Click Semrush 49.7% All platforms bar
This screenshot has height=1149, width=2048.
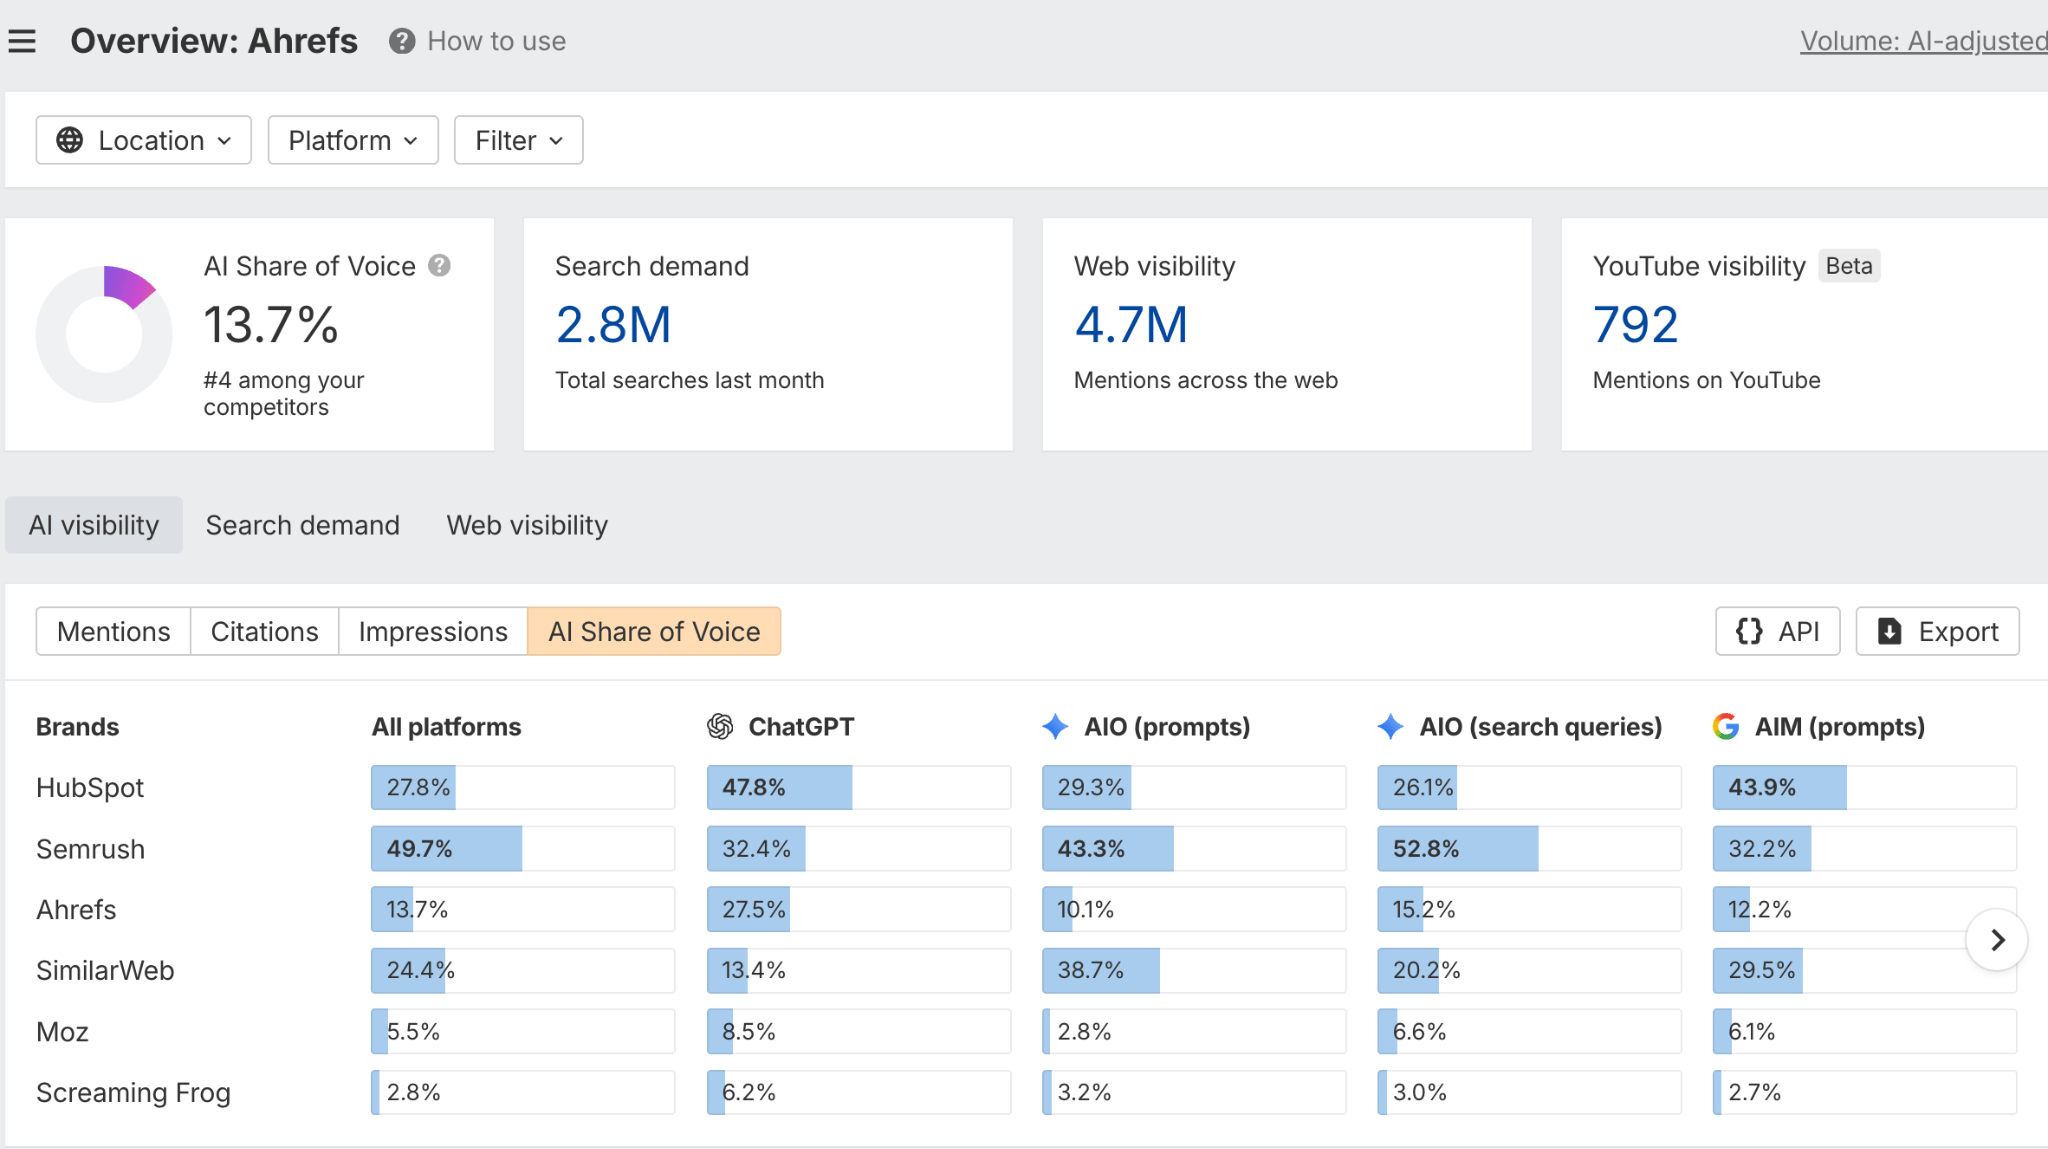pos(523,849)
